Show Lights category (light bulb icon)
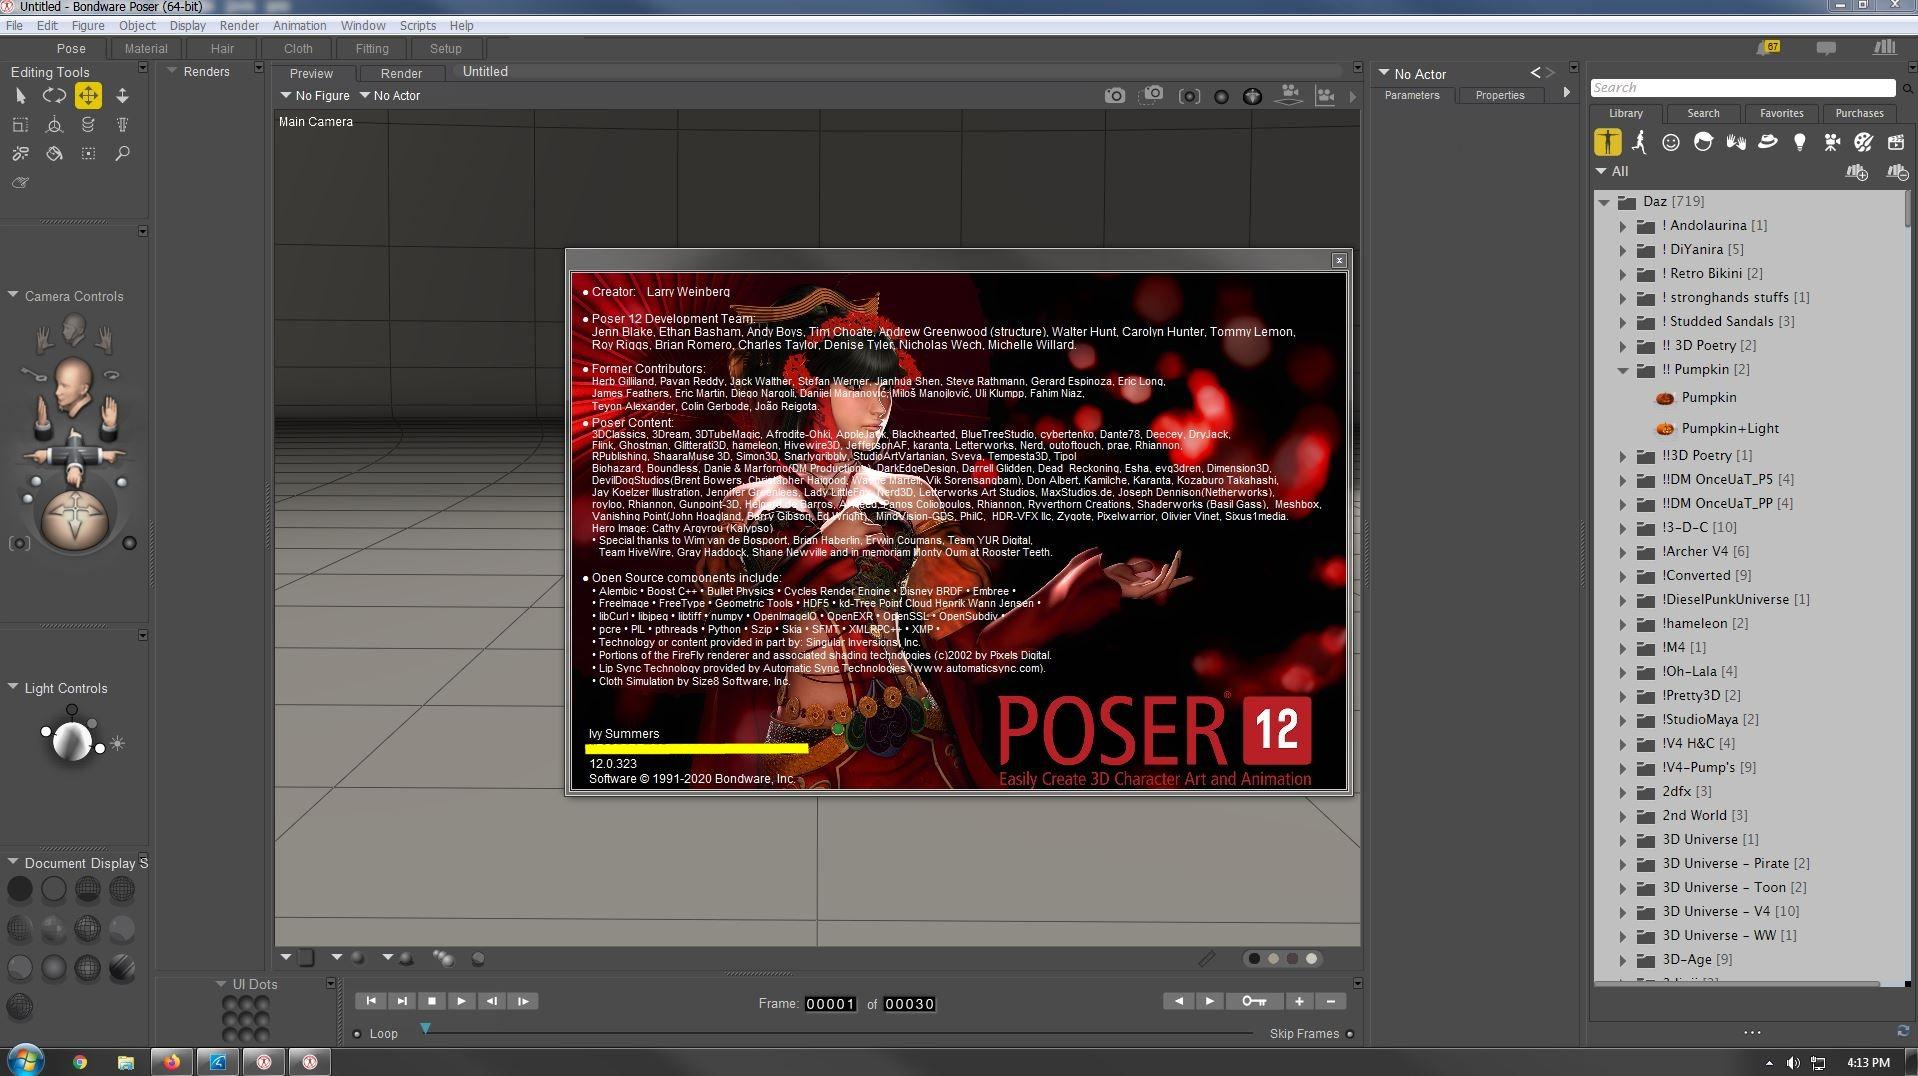This screenshot has width=1918, height=1076. click(x=1799, y=142)
